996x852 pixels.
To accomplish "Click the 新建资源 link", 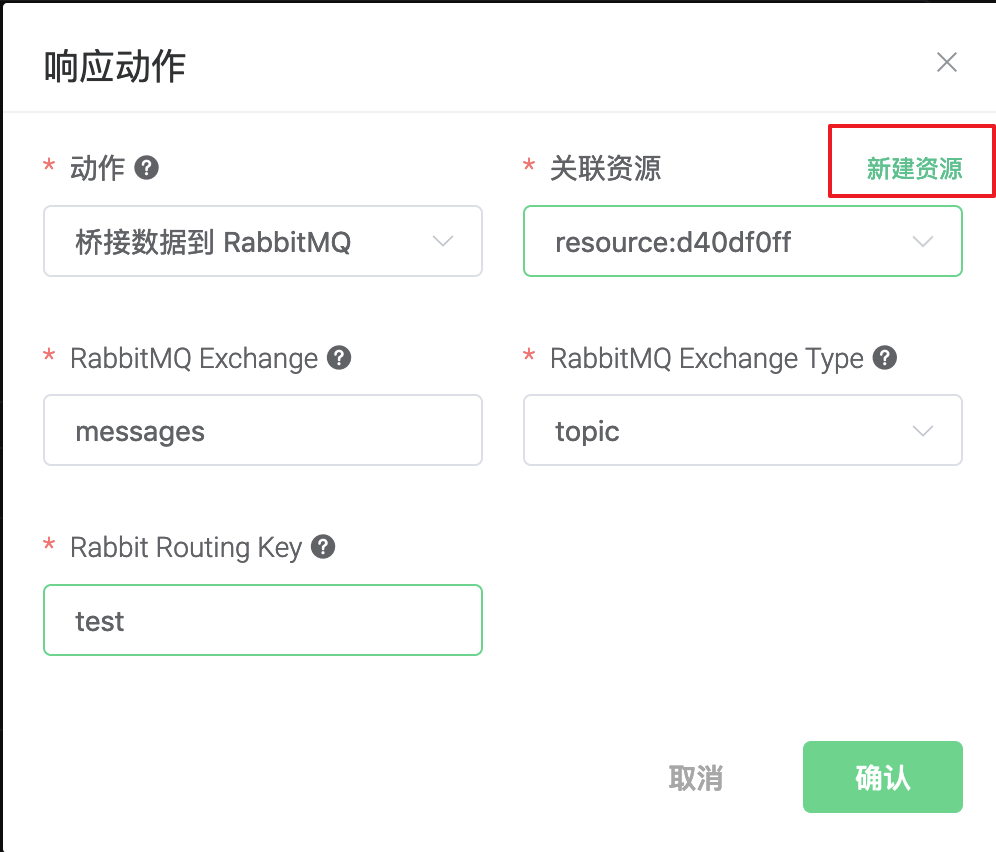I will (914, 169).
